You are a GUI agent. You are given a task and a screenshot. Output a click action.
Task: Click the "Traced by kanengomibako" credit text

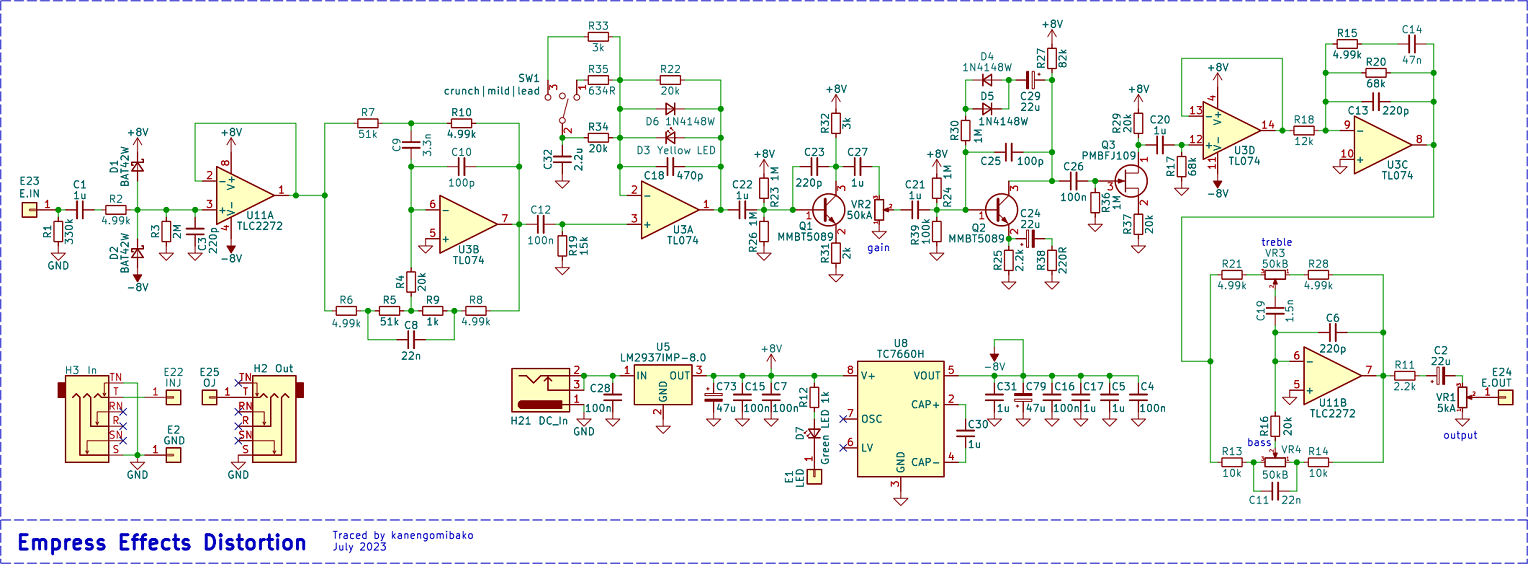(403, 535)
